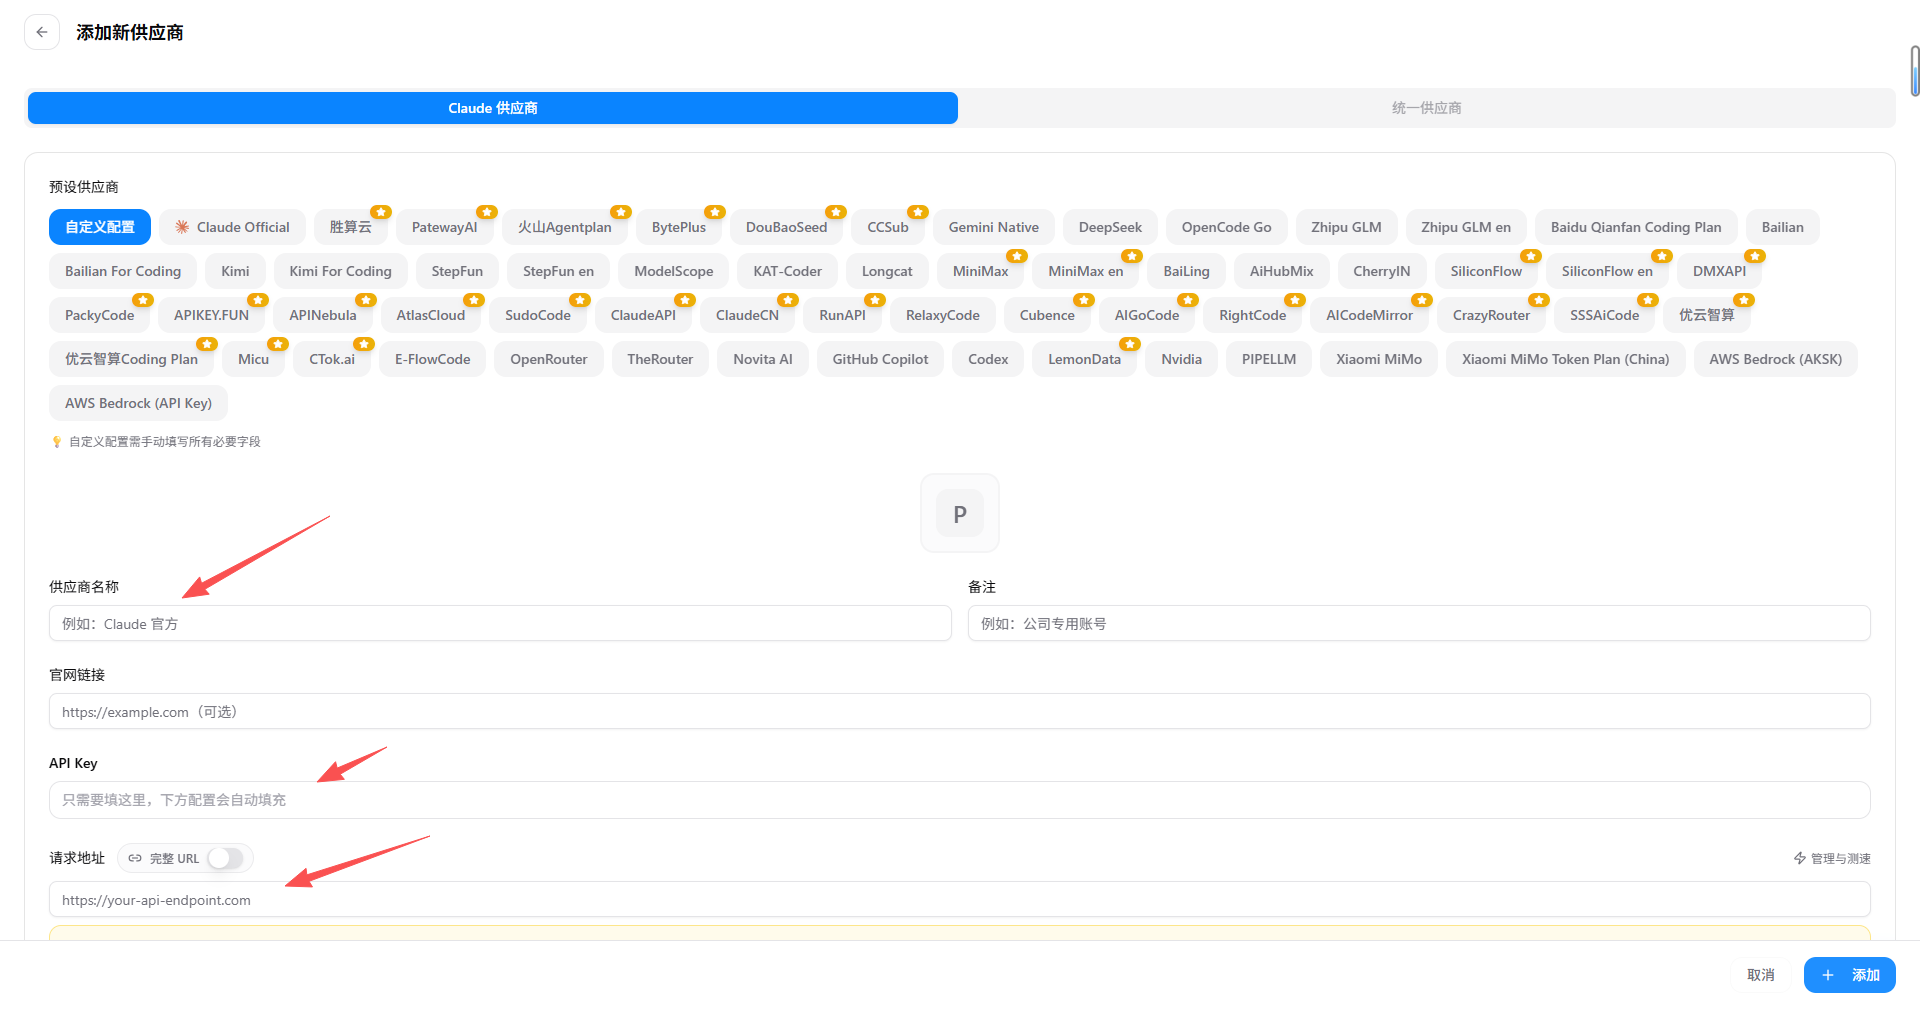The width and height of the screenshot is (1920, 1009).
Task: Choose Gemini Native preset
Action: tap(994, 227)
